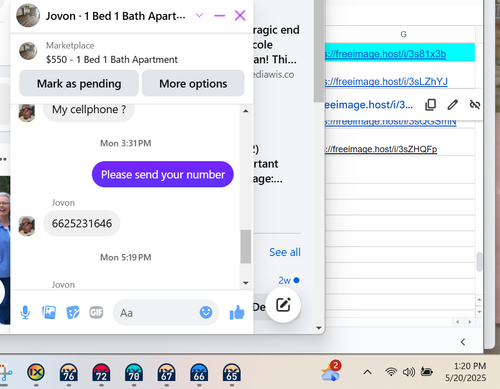The width and height of the screenshot is (500, 389).
Task: Click the spreadsheet vertical scrollbar thumb
Action: pyautogui.click(x=479, y=262)
